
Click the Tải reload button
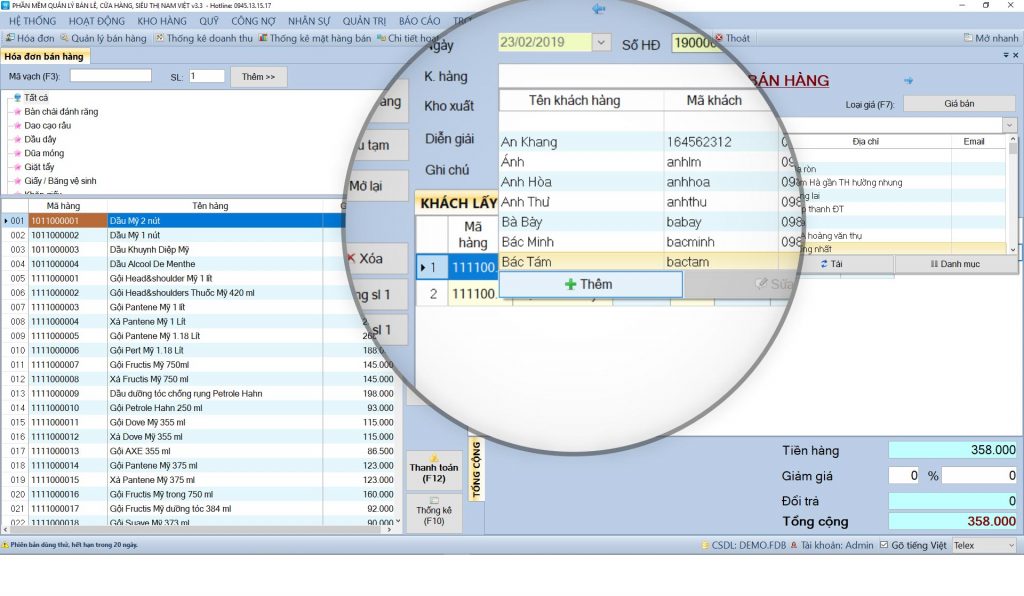point(831,264)
